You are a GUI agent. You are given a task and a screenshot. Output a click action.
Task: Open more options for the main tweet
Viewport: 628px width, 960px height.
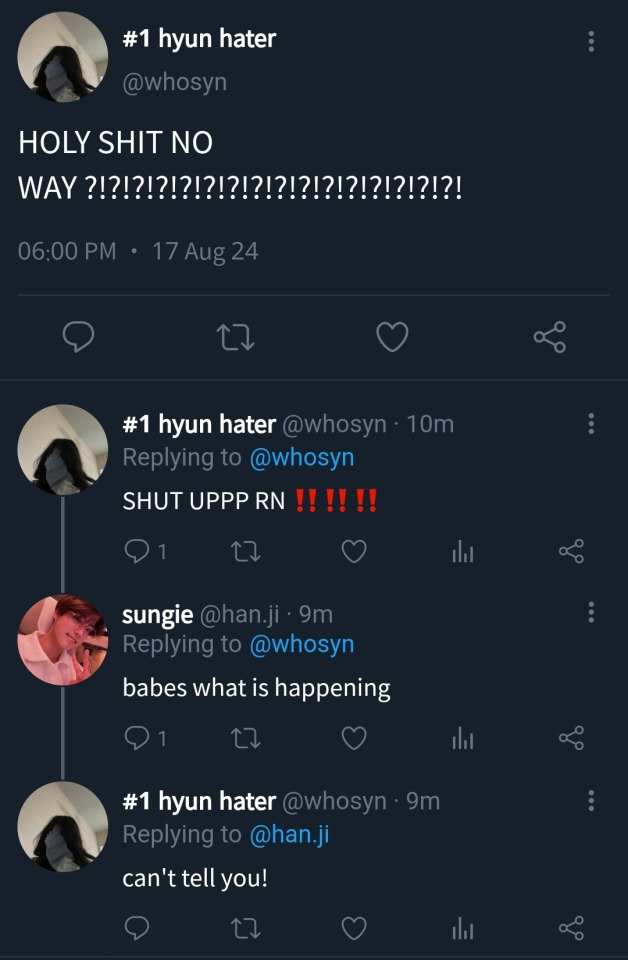tap(591, 41)
